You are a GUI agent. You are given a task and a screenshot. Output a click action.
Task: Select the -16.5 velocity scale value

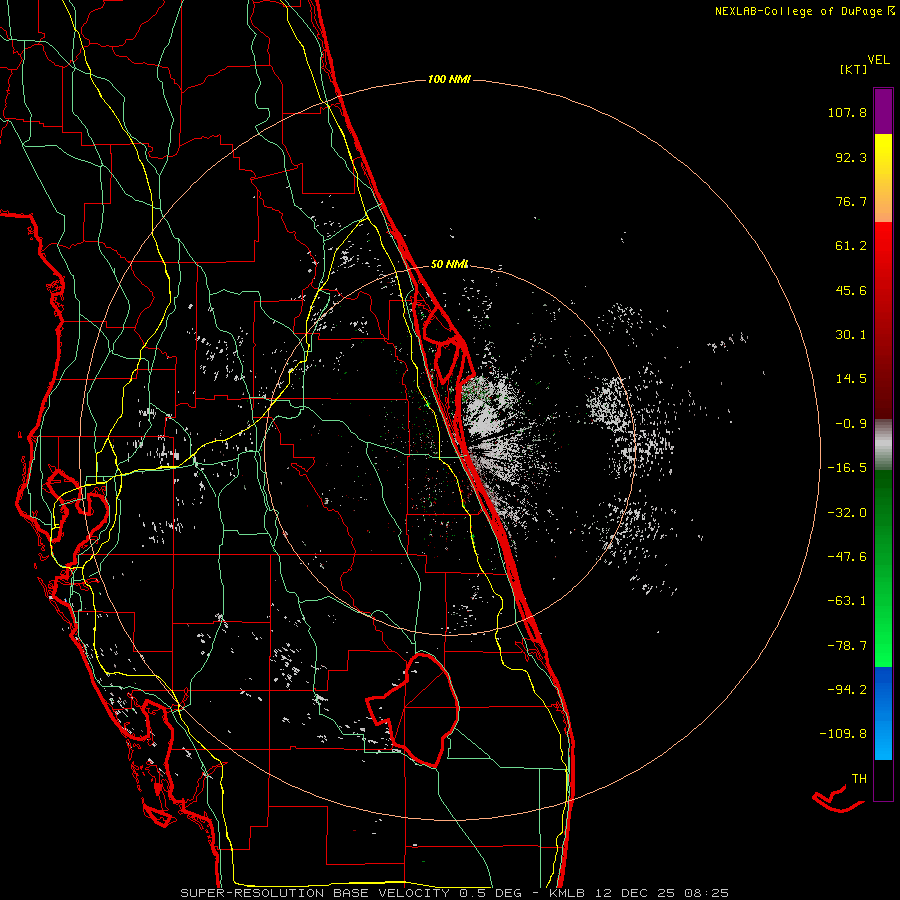[x=847, y=468]
